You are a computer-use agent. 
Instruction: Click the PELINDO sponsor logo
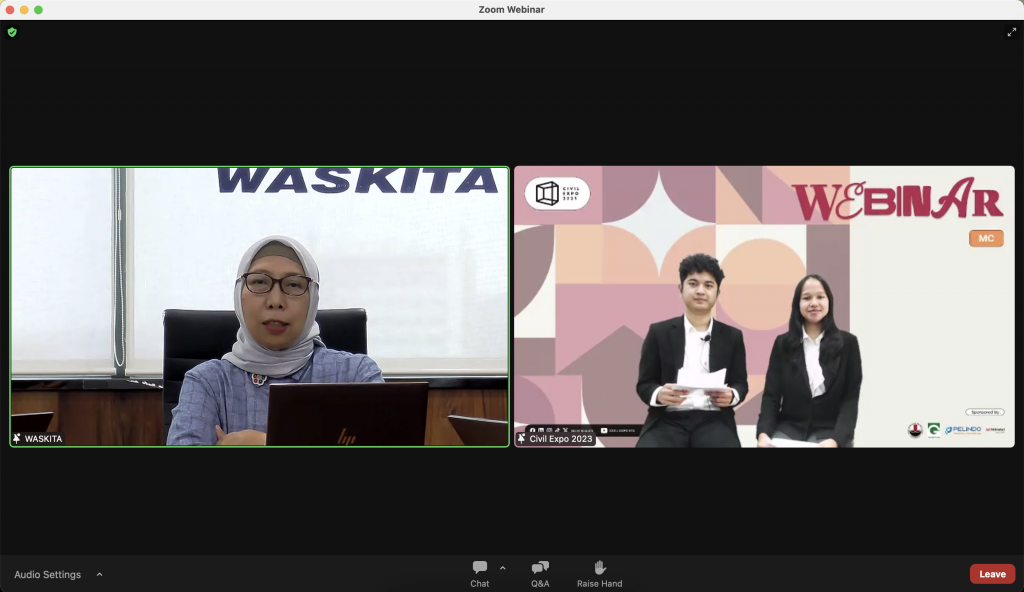963,429
